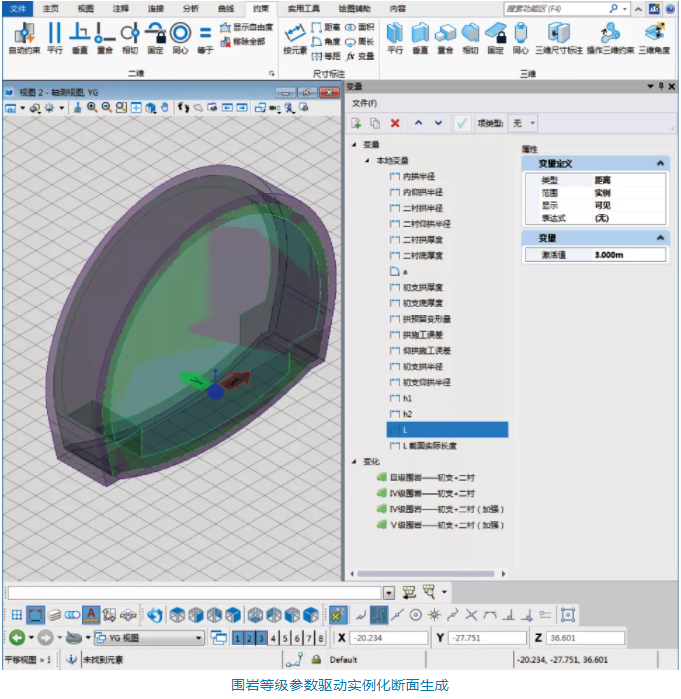Select variation Ⅴ级围岩——初支+二衬(加强)
The image size is (681, 699).
(x=440, y=525)
